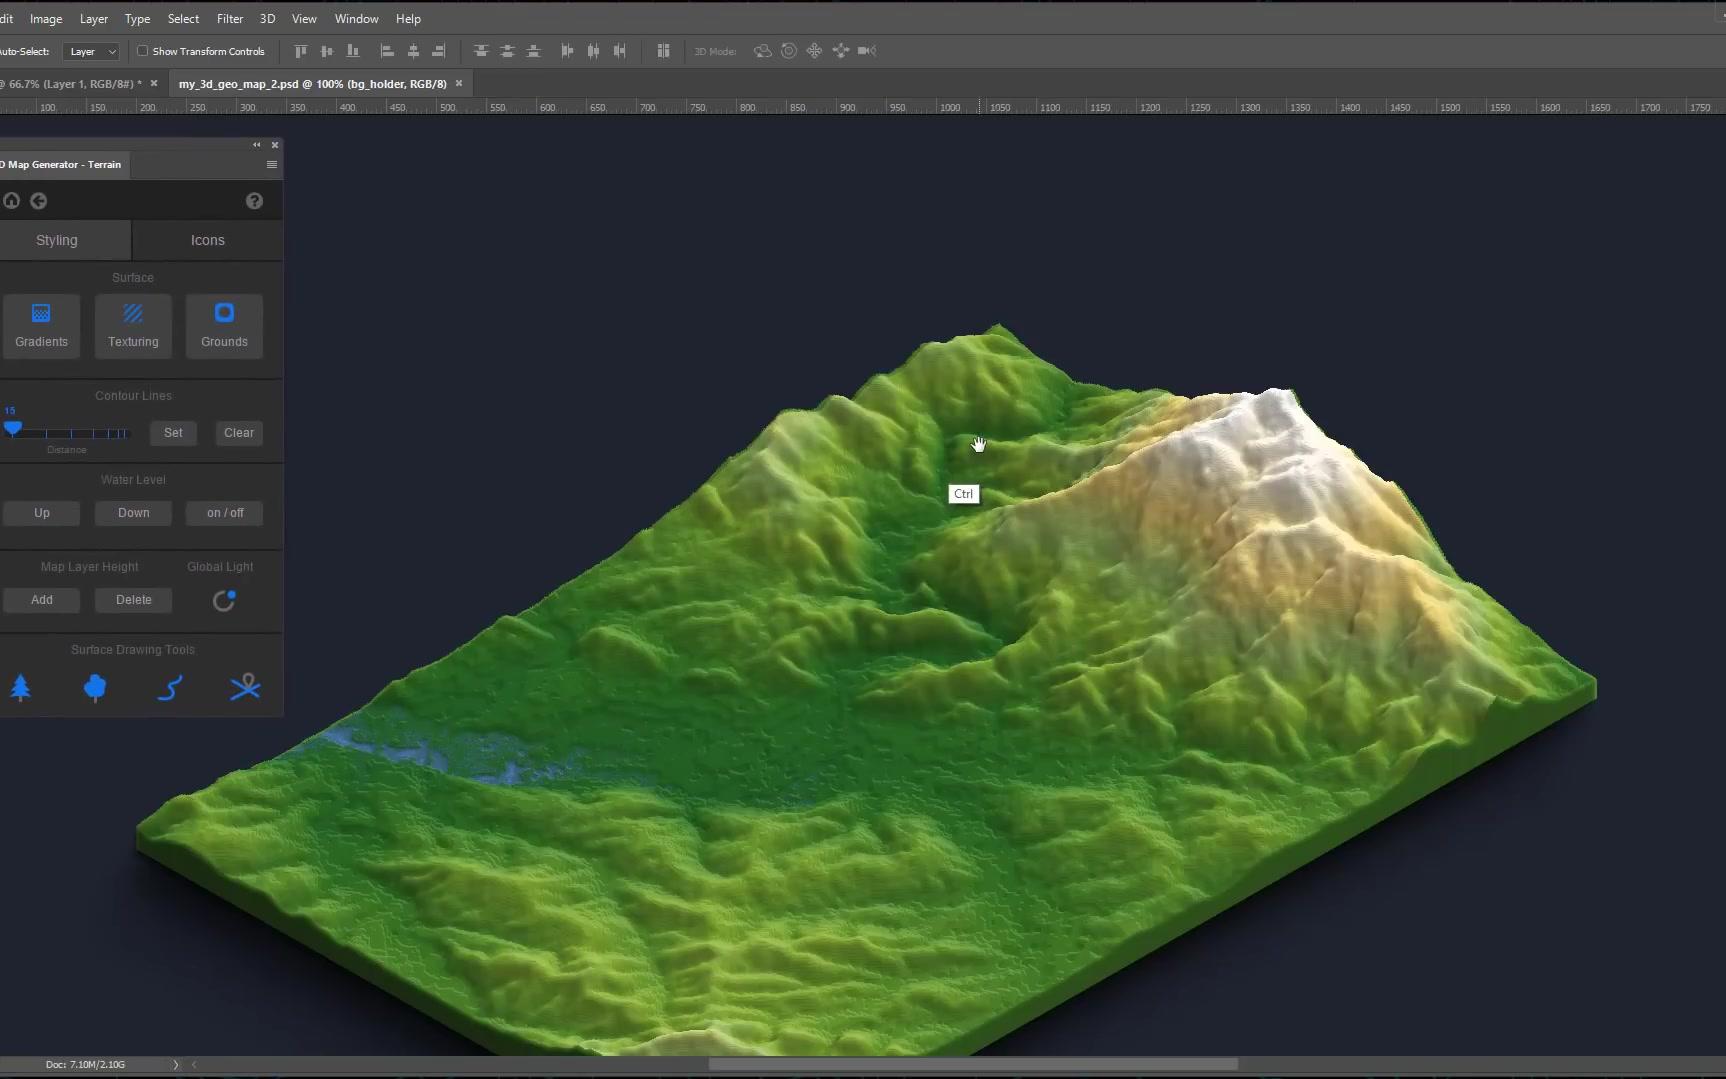1726x1079 pixels.
Task: Click the back arrow in Terrain panel
Action: coord(40,201)
